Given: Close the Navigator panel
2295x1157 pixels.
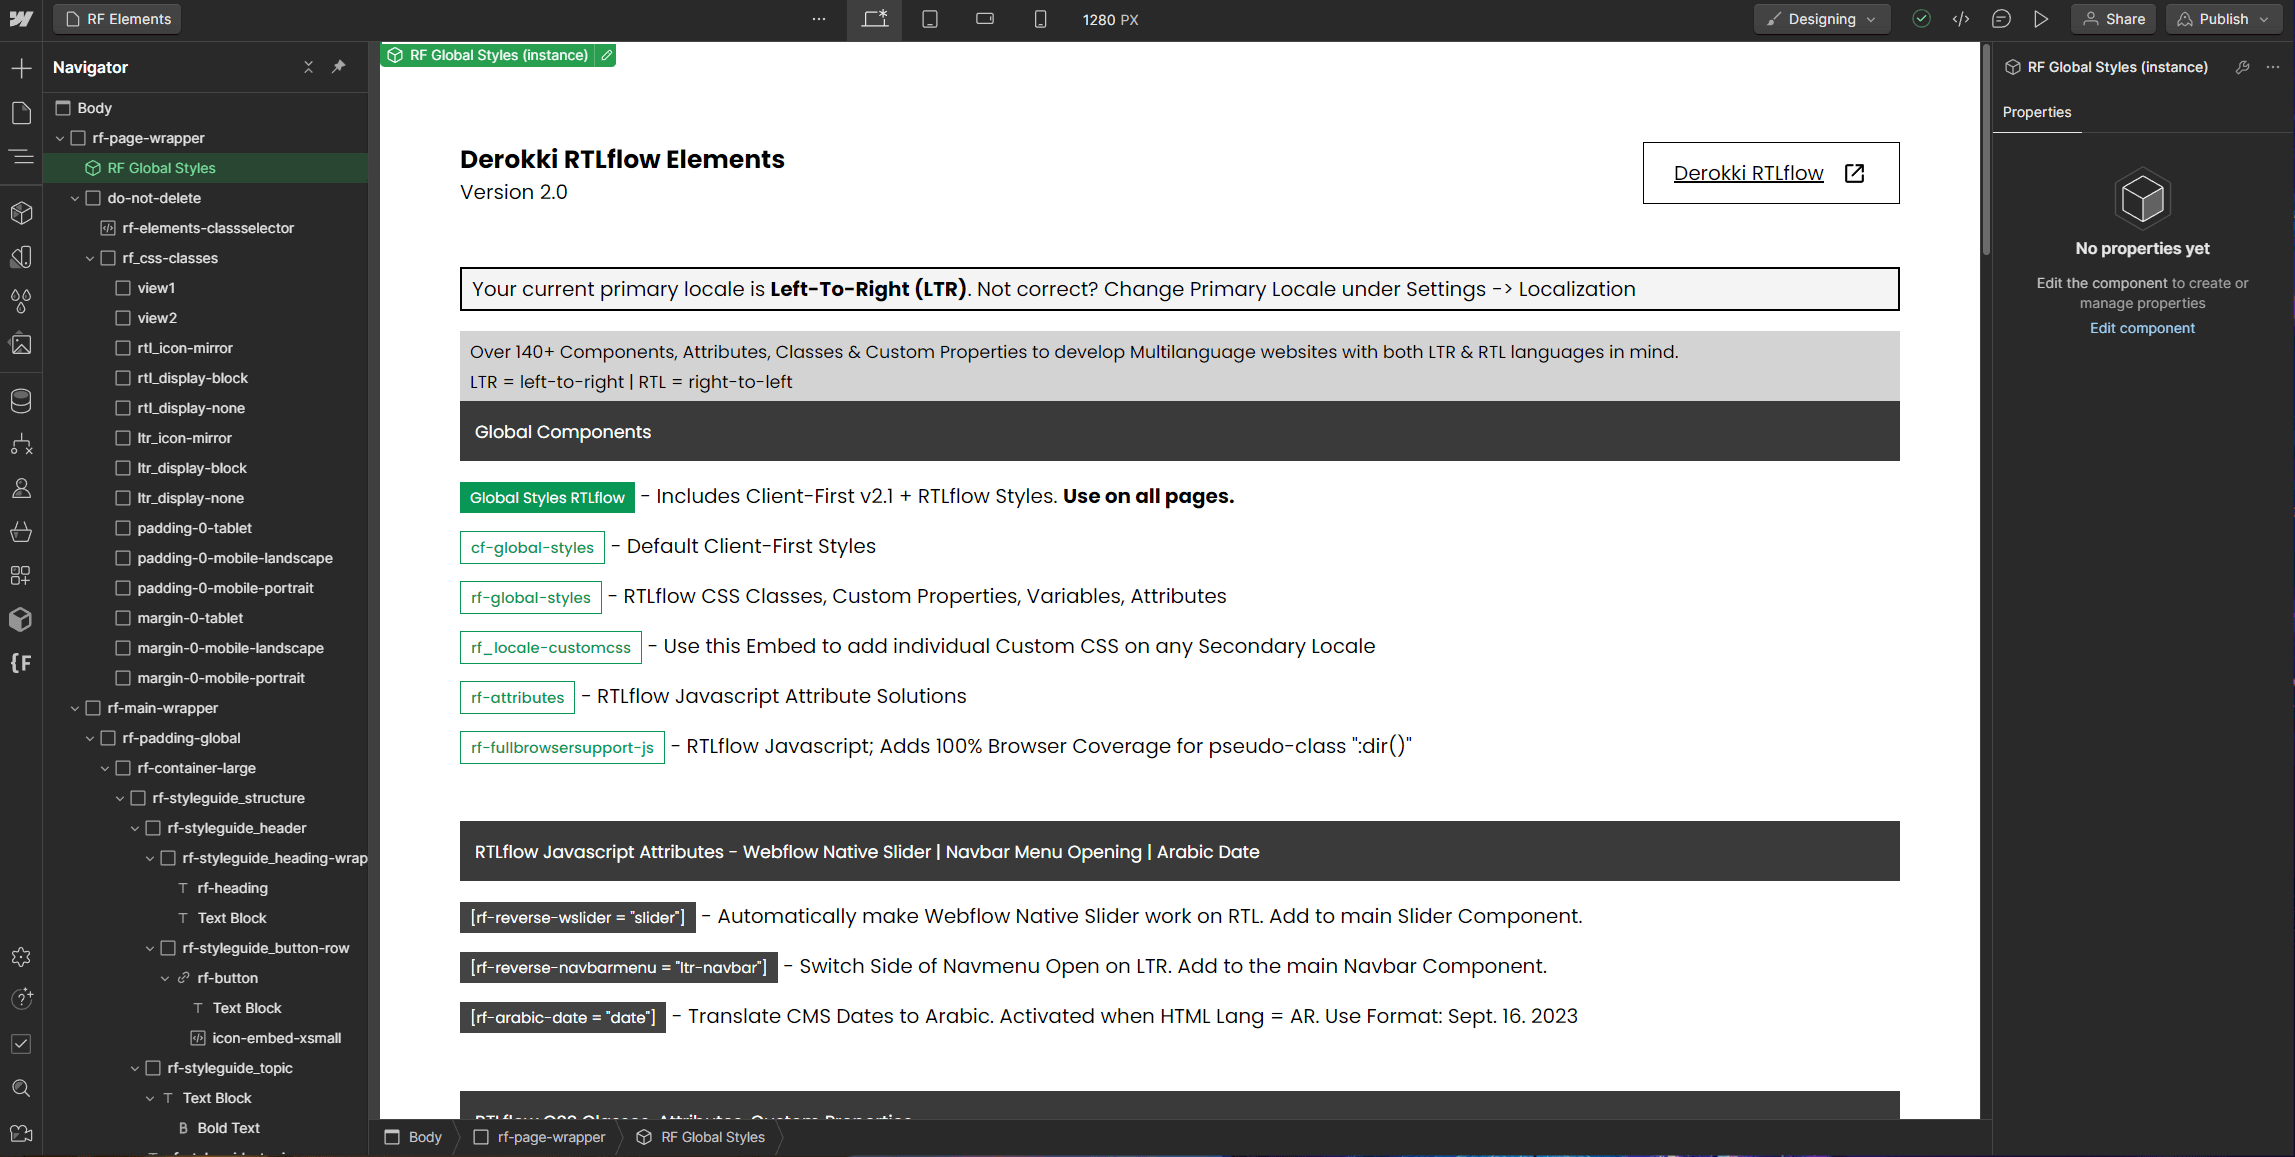Looking at the screenshot, I should (308, 67).
